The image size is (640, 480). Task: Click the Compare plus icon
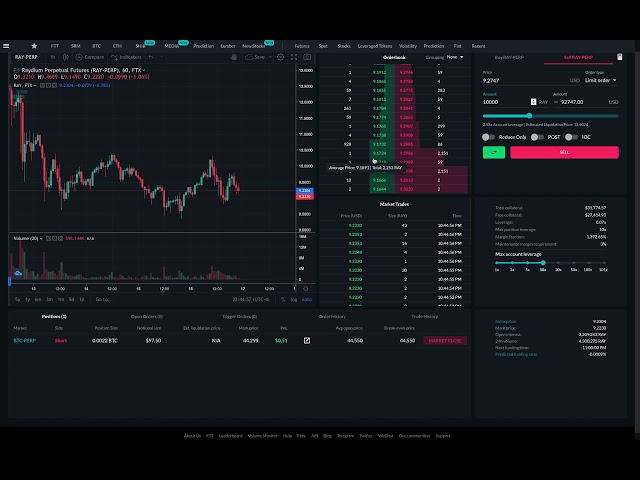79,57
